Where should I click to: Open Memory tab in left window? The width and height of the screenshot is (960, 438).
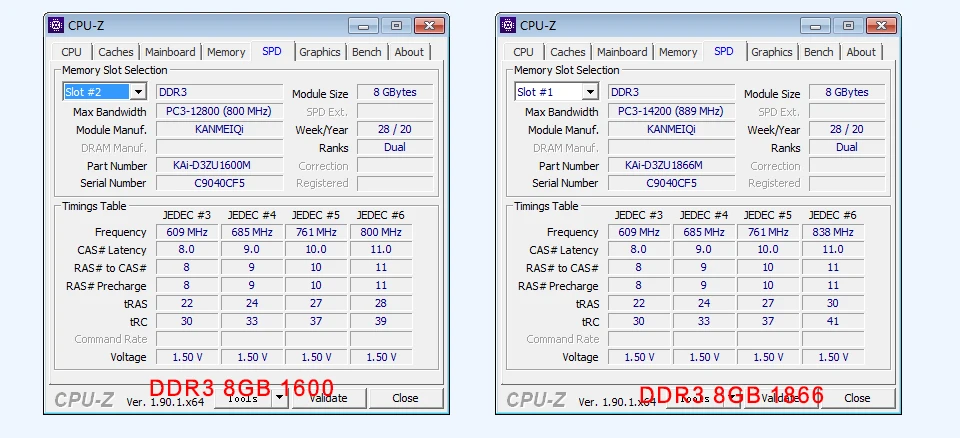point(226,52)
